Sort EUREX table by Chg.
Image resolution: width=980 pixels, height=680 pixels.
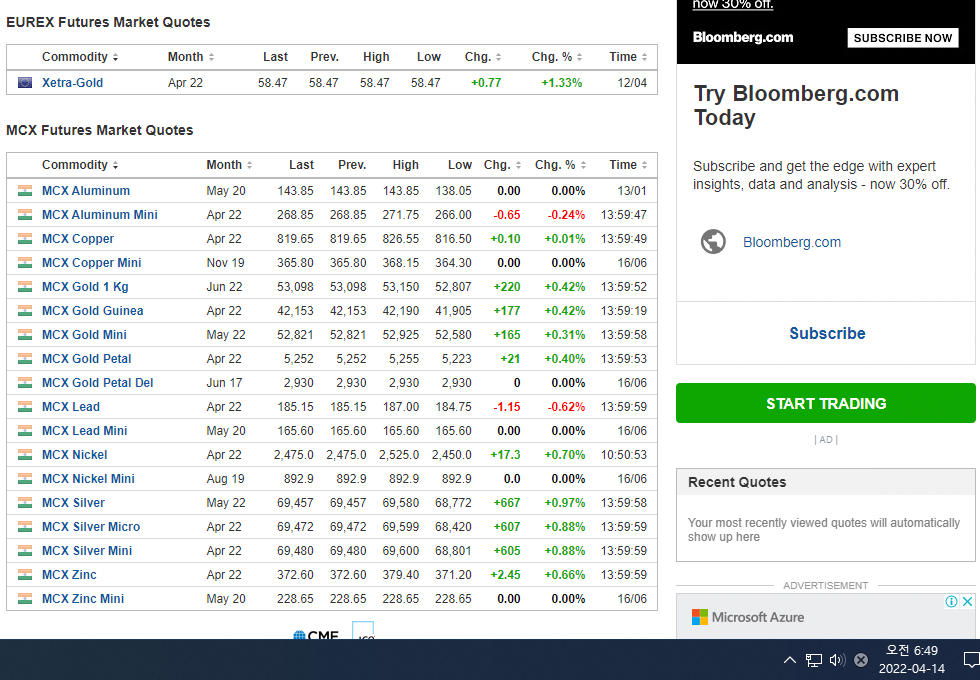coord(482,57)
